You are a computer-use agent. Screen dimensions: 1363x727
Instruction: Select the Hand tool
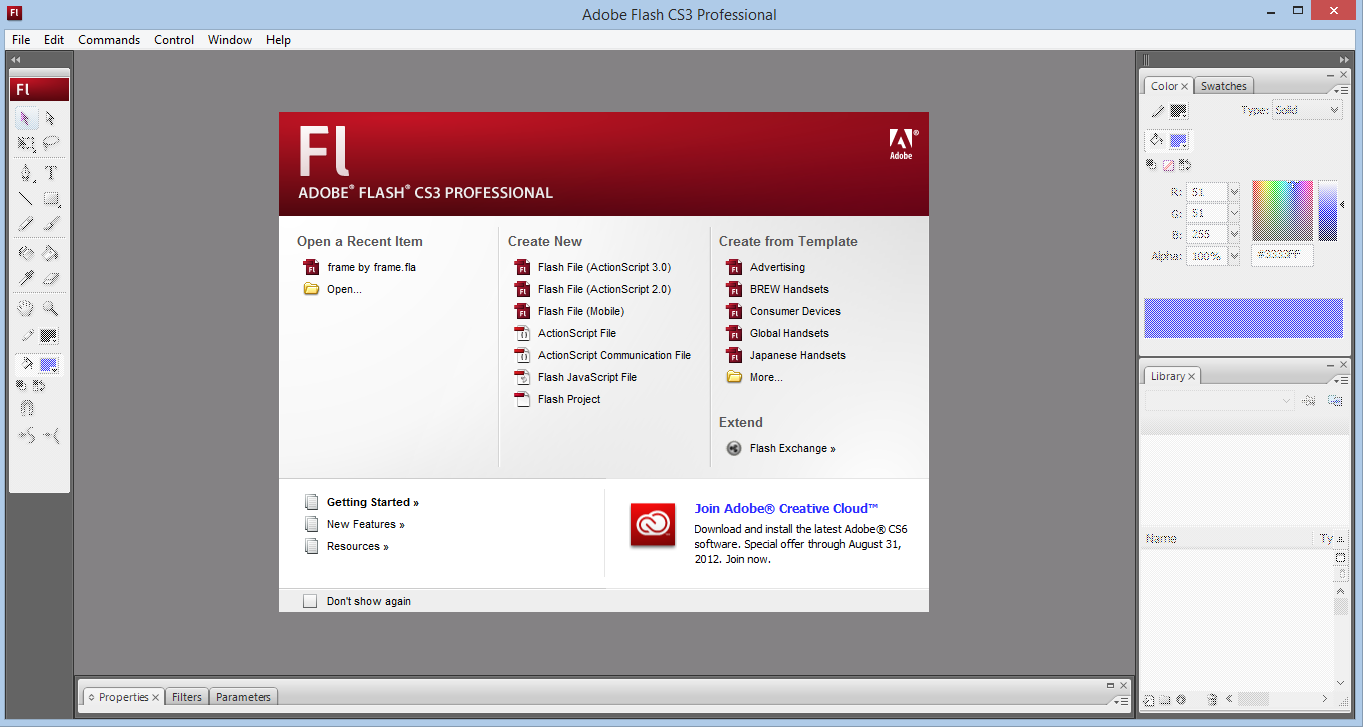26,309
